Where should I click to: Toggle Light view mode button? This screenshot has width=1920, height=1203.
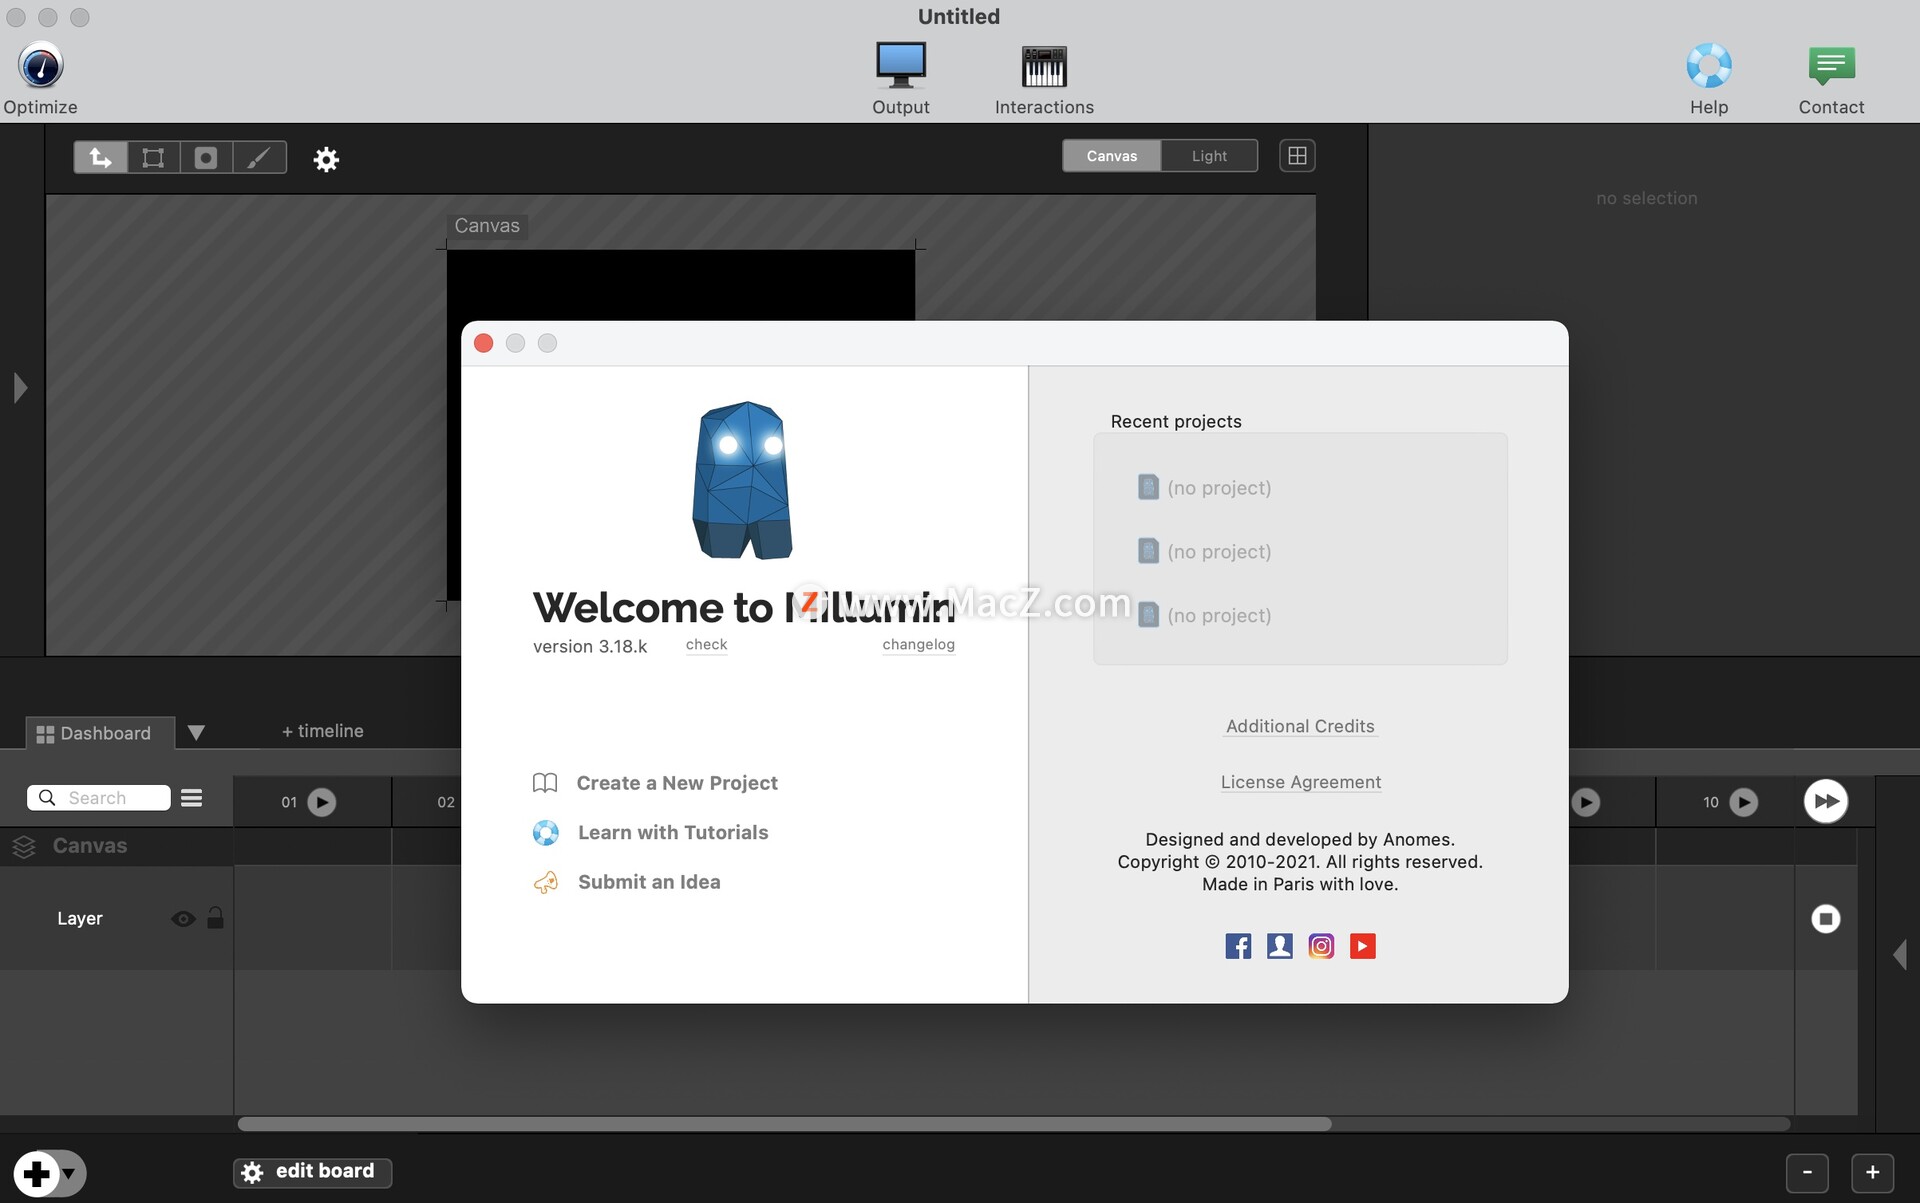pos(1208,155)
